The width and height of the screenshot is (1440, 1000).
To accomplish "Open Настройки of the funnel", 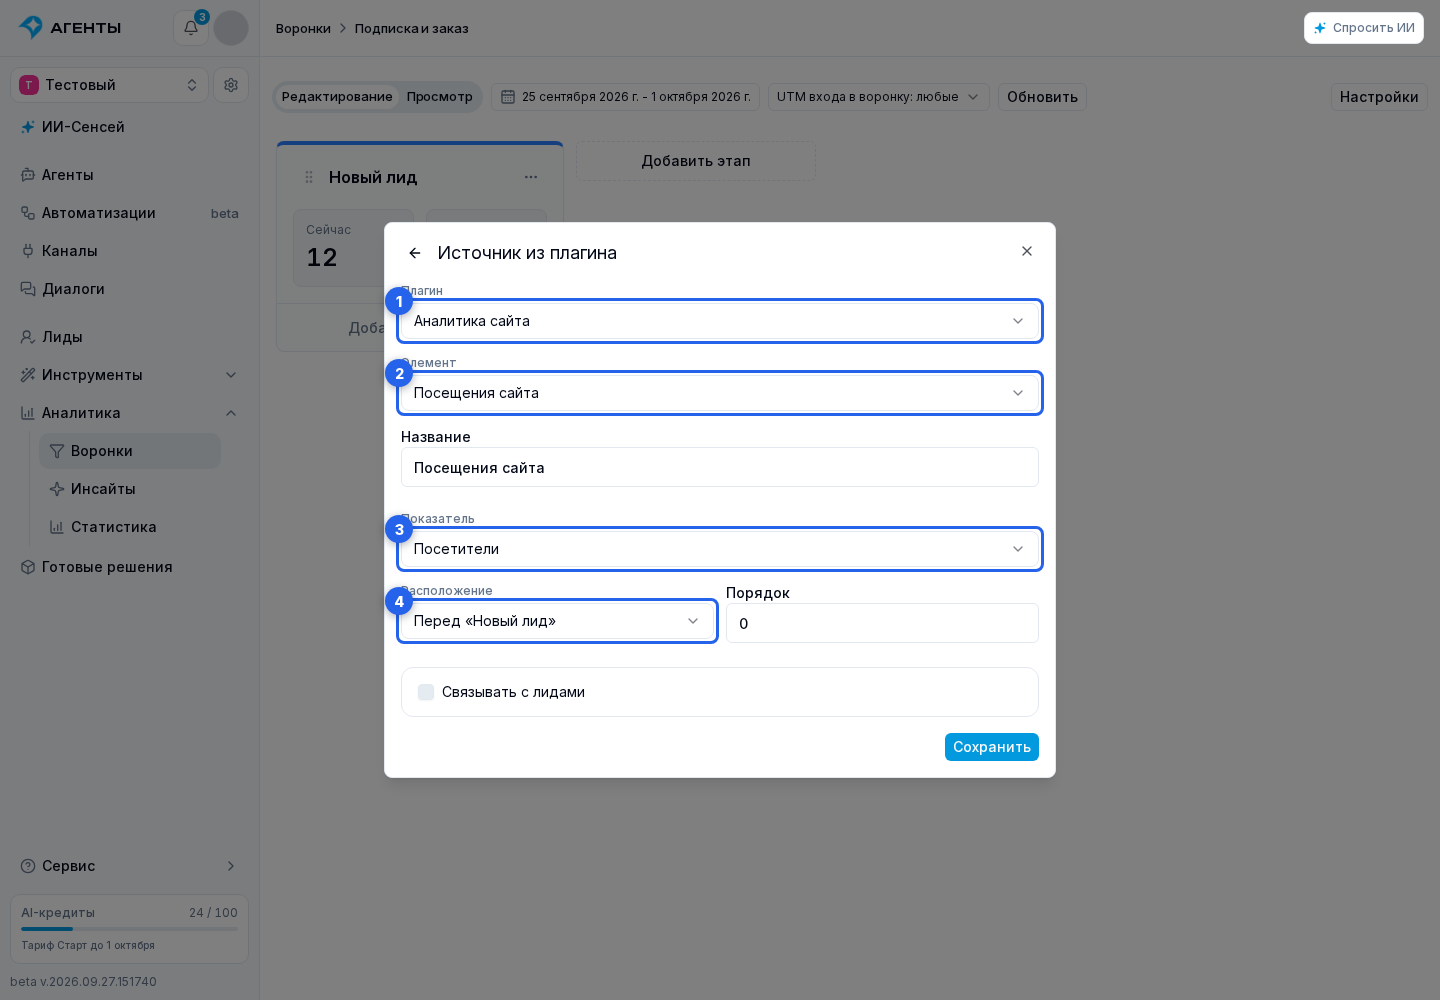I will (x=1379, y=97).
